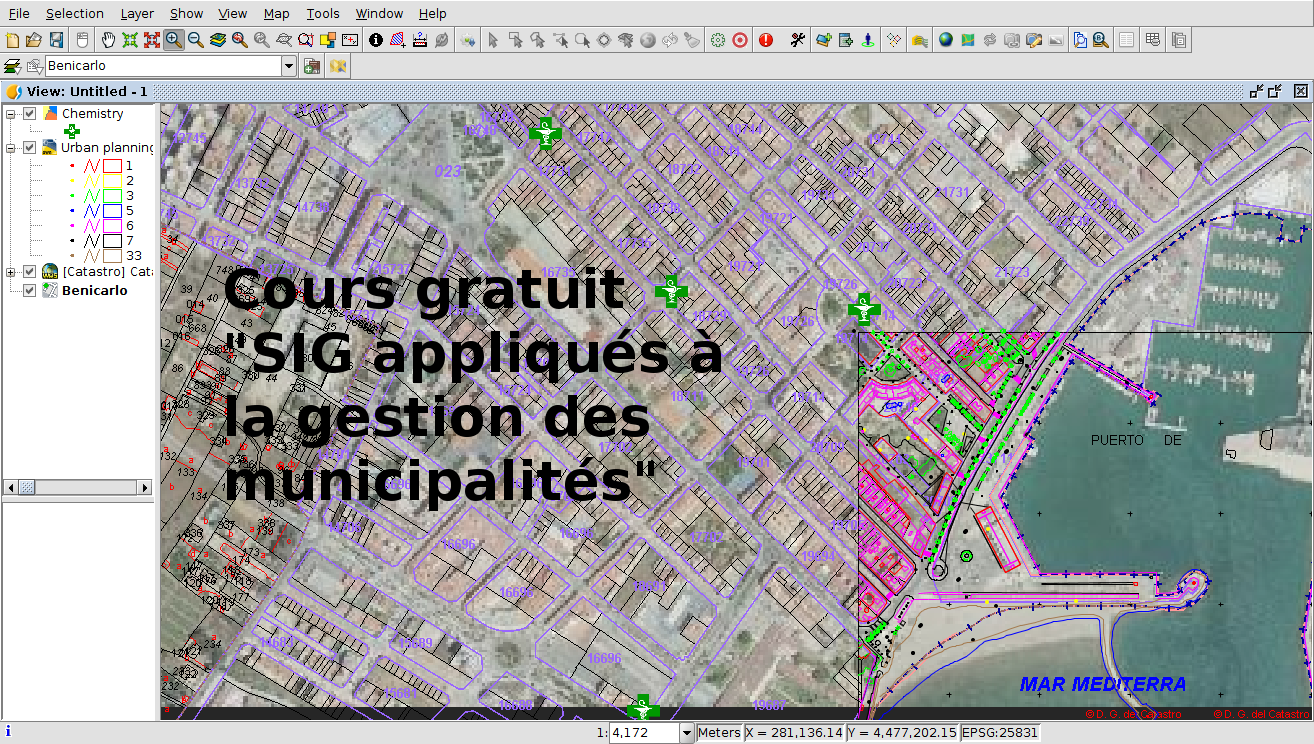Click the Zoom in magnifier tool
The height and width of the screenshot is (744, 1314).
point(174,40)
